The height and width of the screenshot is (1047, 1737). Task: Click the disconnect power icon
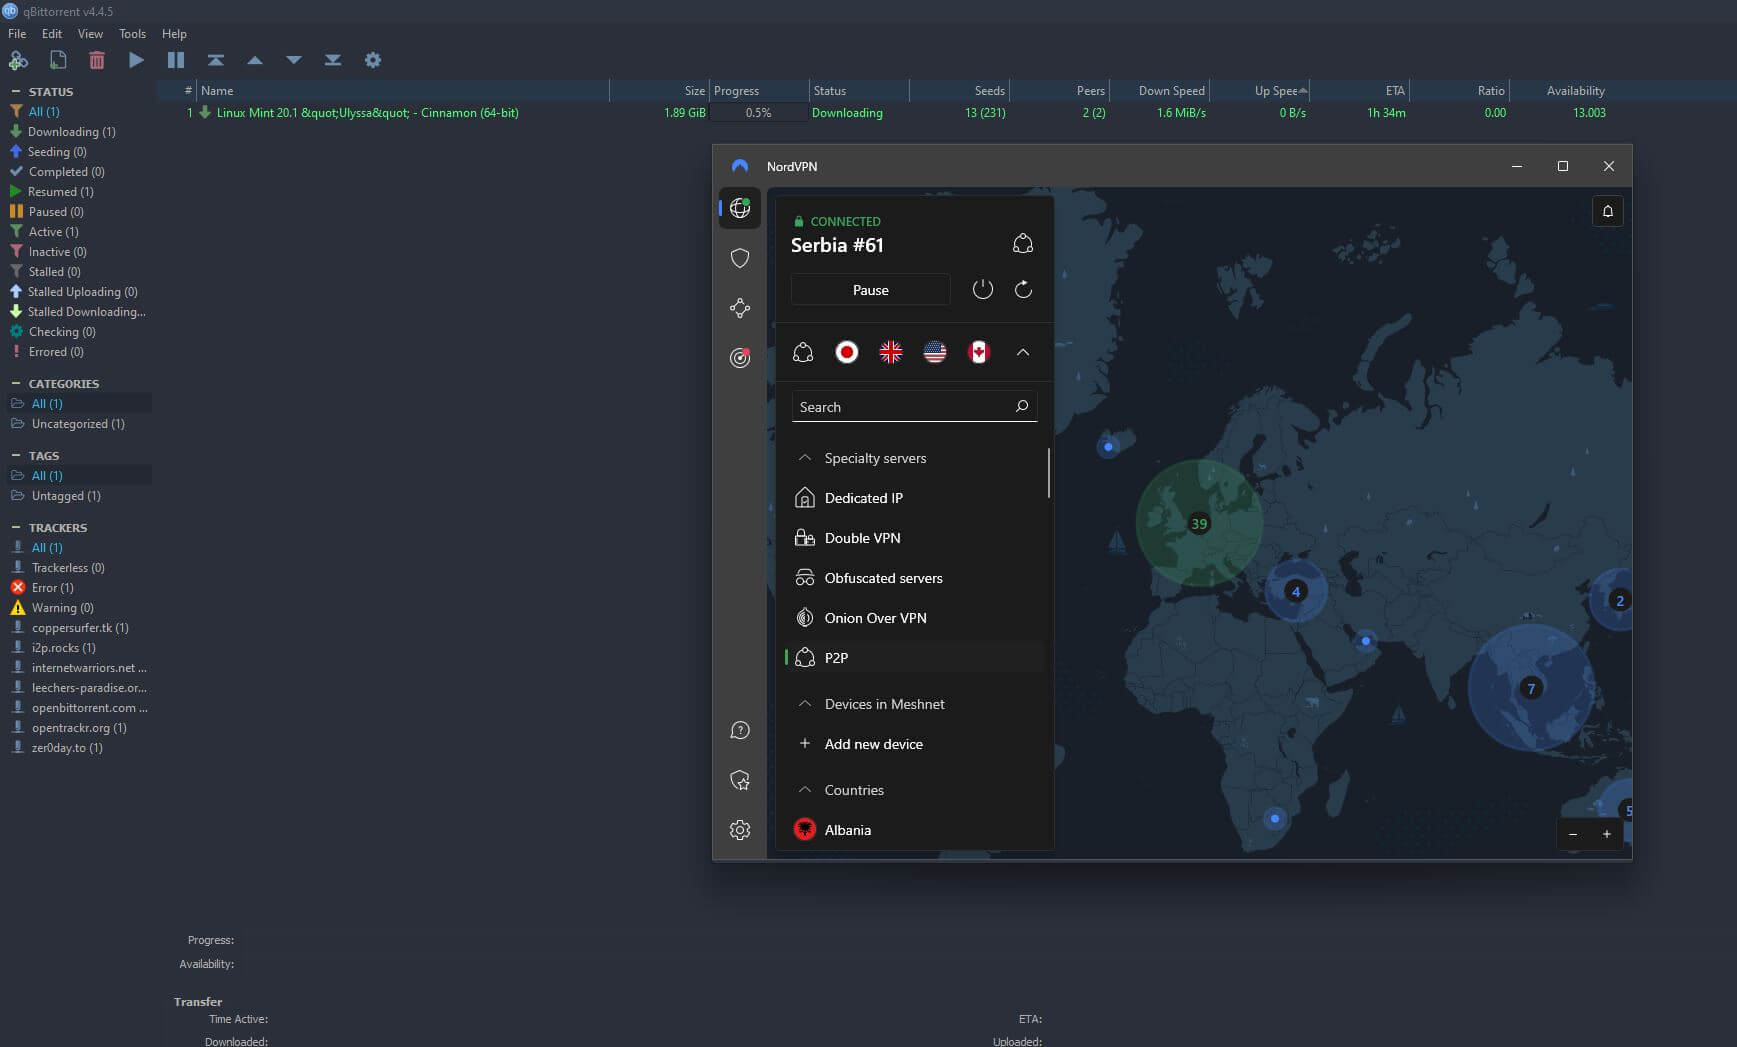tap(983, 290)
